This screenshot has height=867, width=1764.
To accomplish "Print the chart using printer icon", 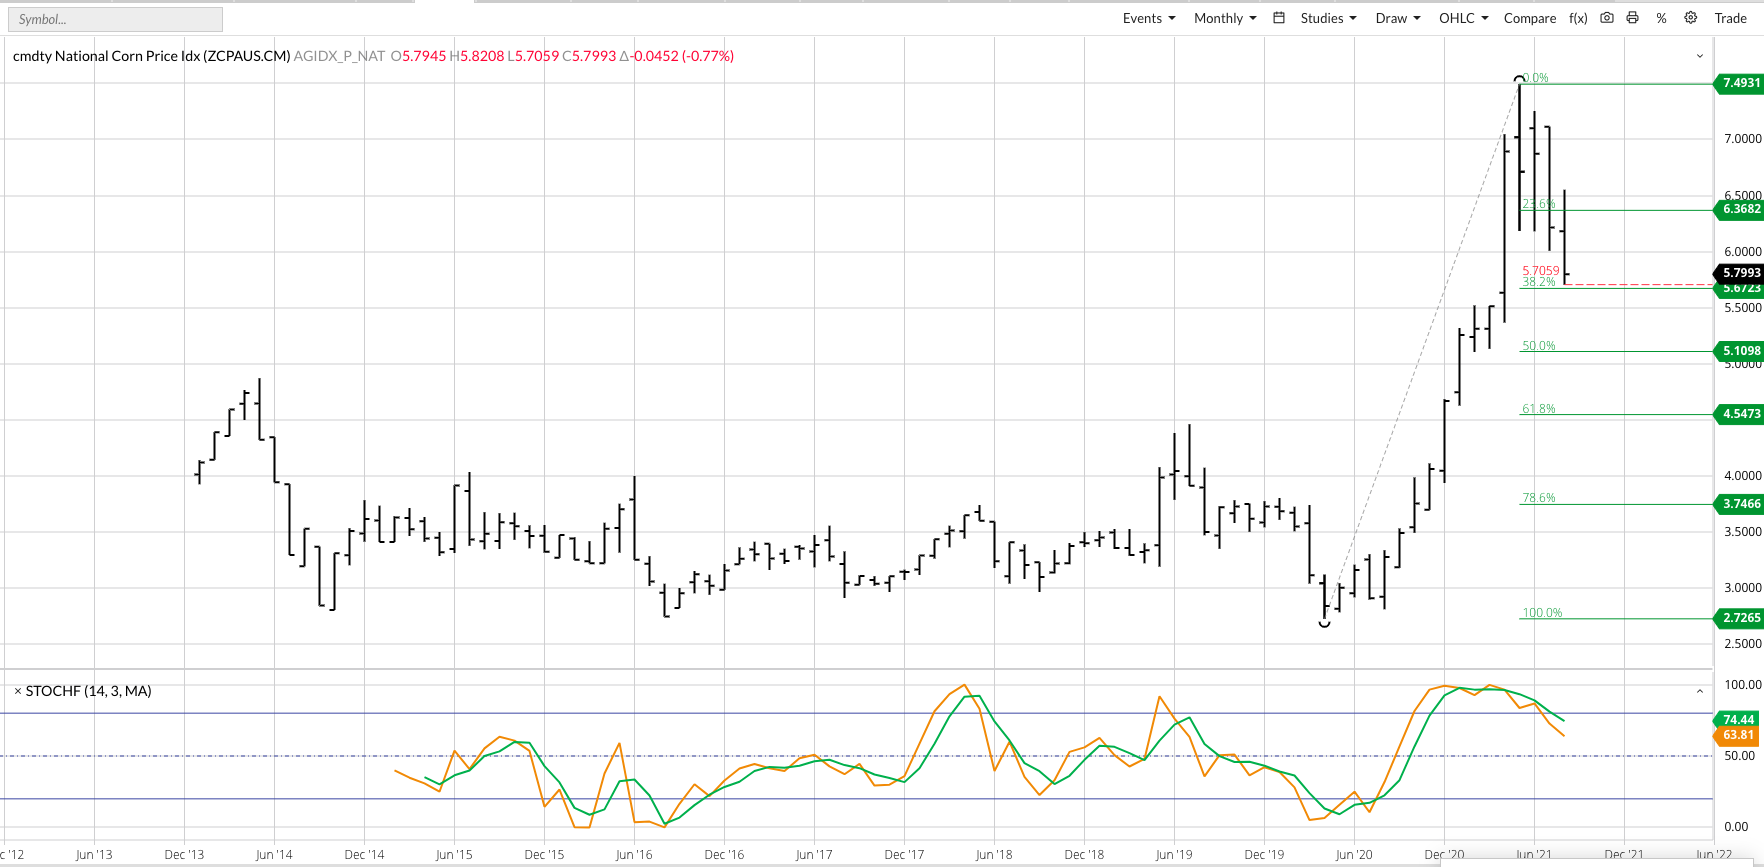I will point(1633,18).
